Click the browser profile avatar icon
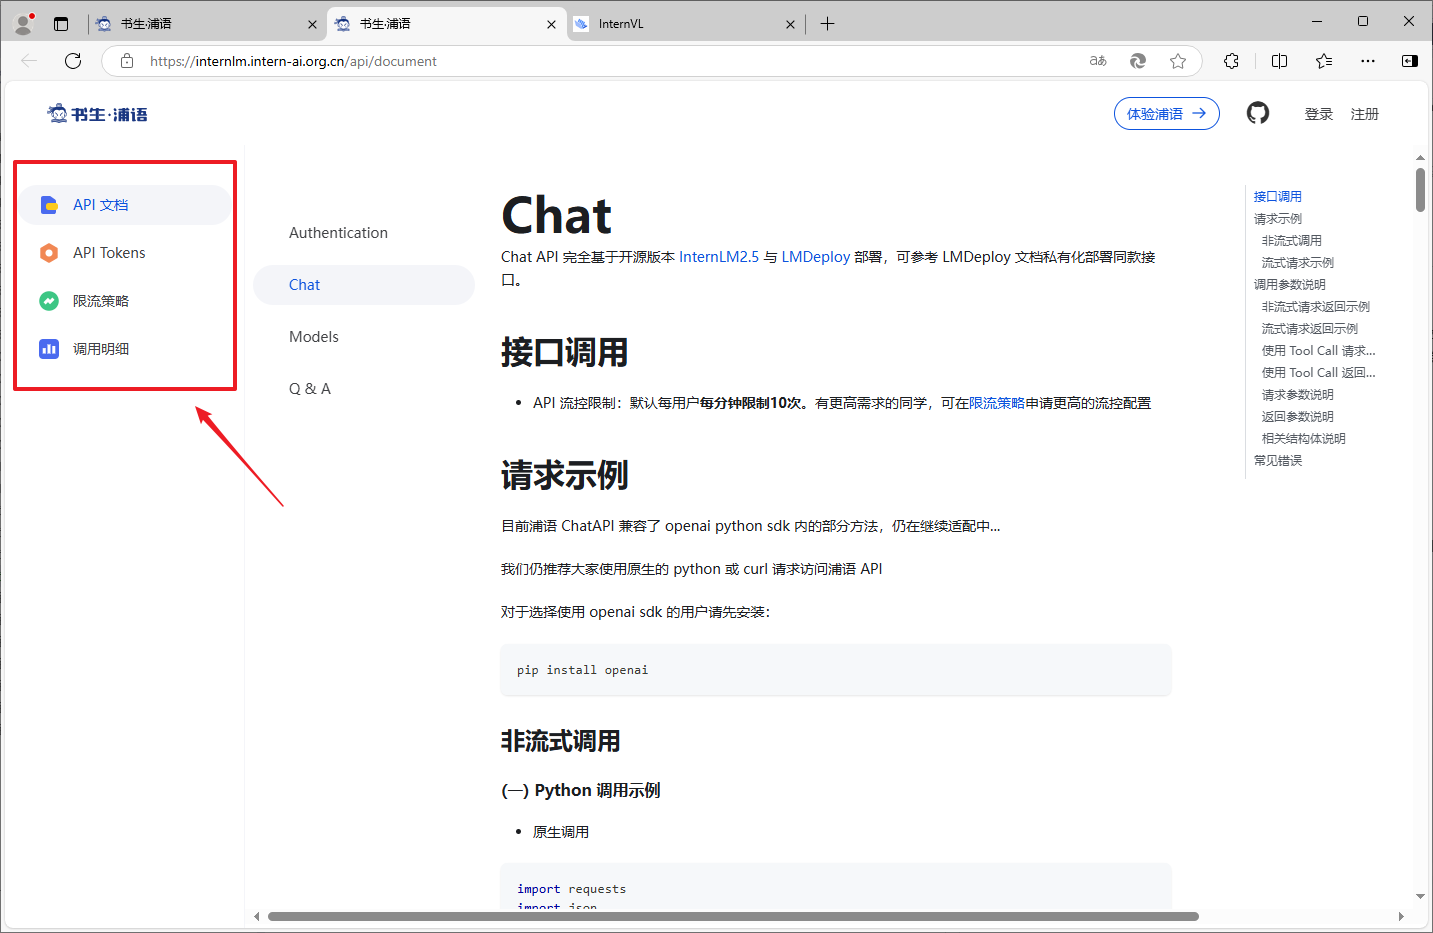This screenshot has height=933, width=1433. [x=24, y=23]
